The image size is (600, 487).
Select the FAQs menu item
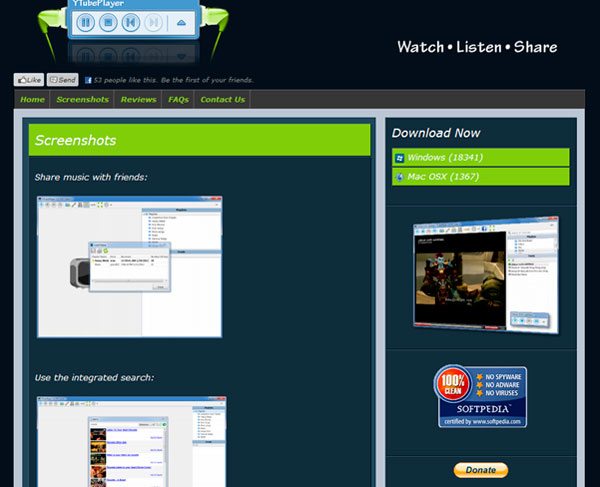[x=178, y=100]
